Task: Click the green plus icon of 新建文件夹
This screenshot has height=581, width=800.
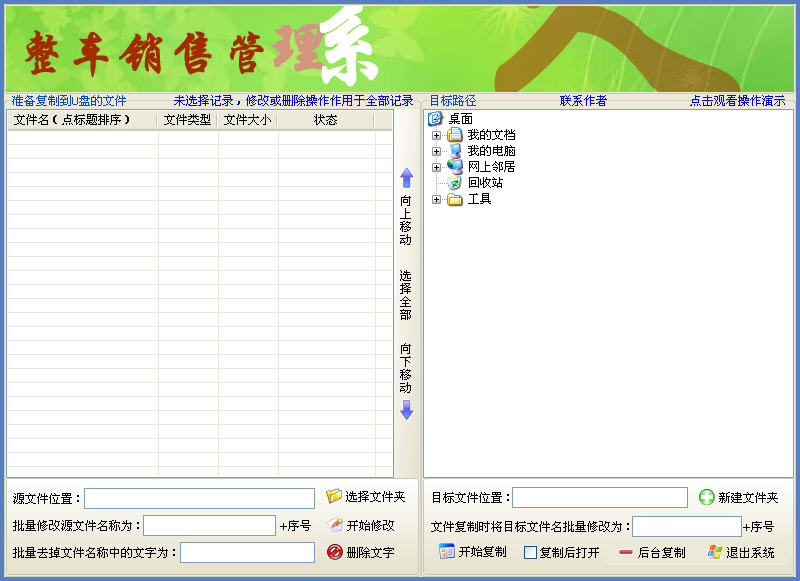Action: point(707,497)
